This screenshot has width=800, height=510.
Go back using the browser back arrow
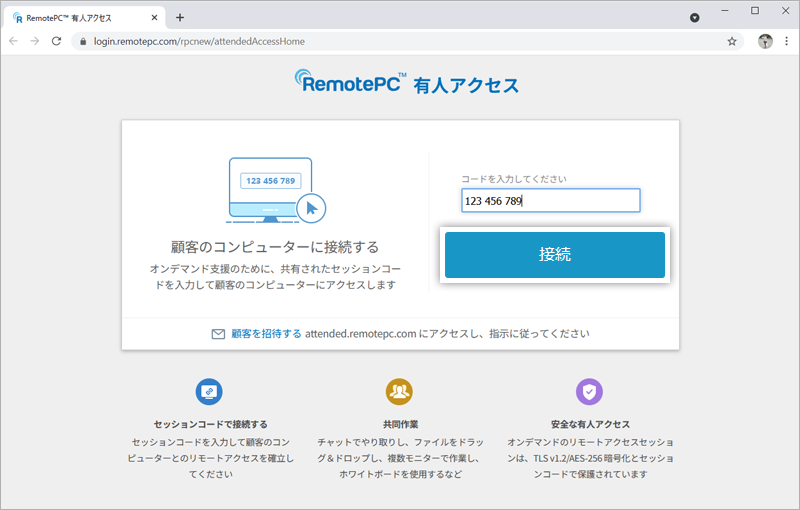(x=14, y=41)
